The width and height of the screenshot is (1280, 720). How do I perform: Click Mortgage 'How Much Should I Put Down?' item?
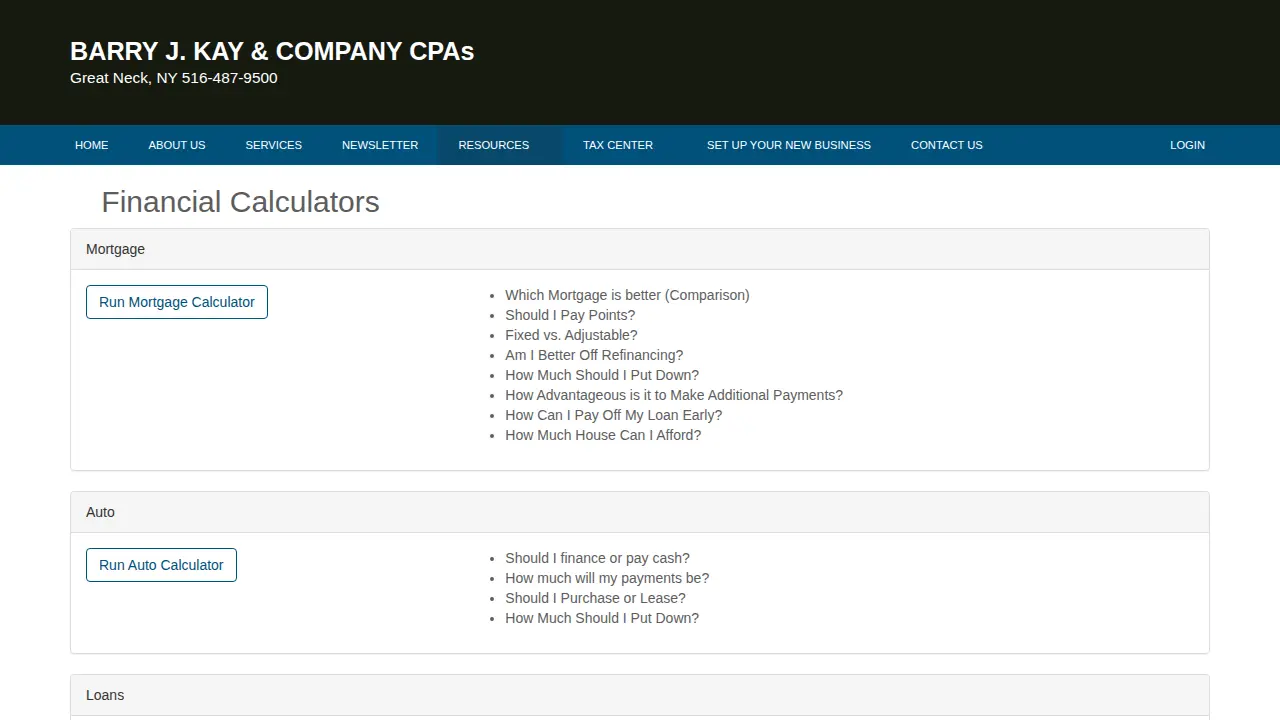coord(602,375)
